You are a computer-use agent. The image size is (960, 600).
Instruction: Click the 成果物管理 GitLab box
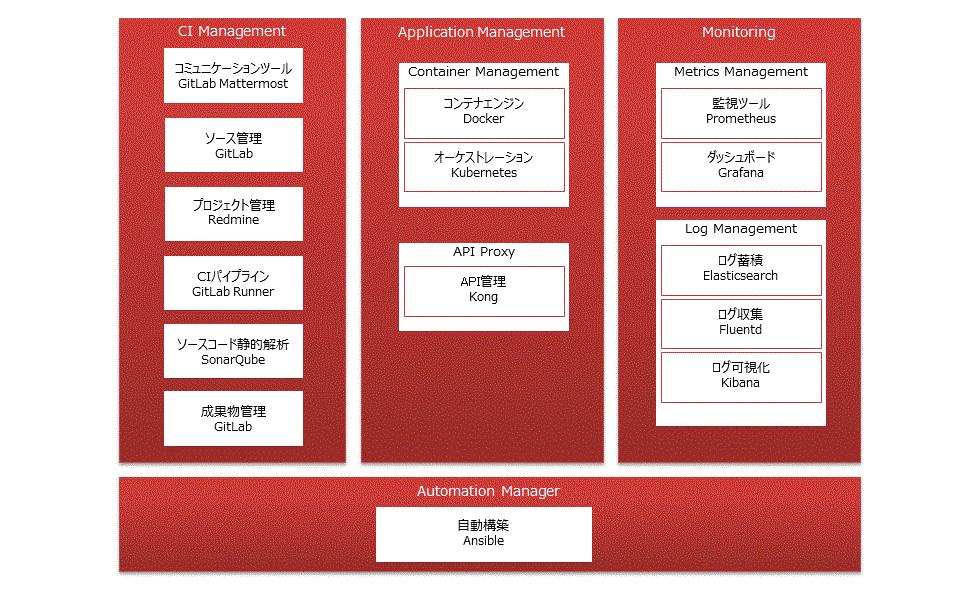click(233, 418)
